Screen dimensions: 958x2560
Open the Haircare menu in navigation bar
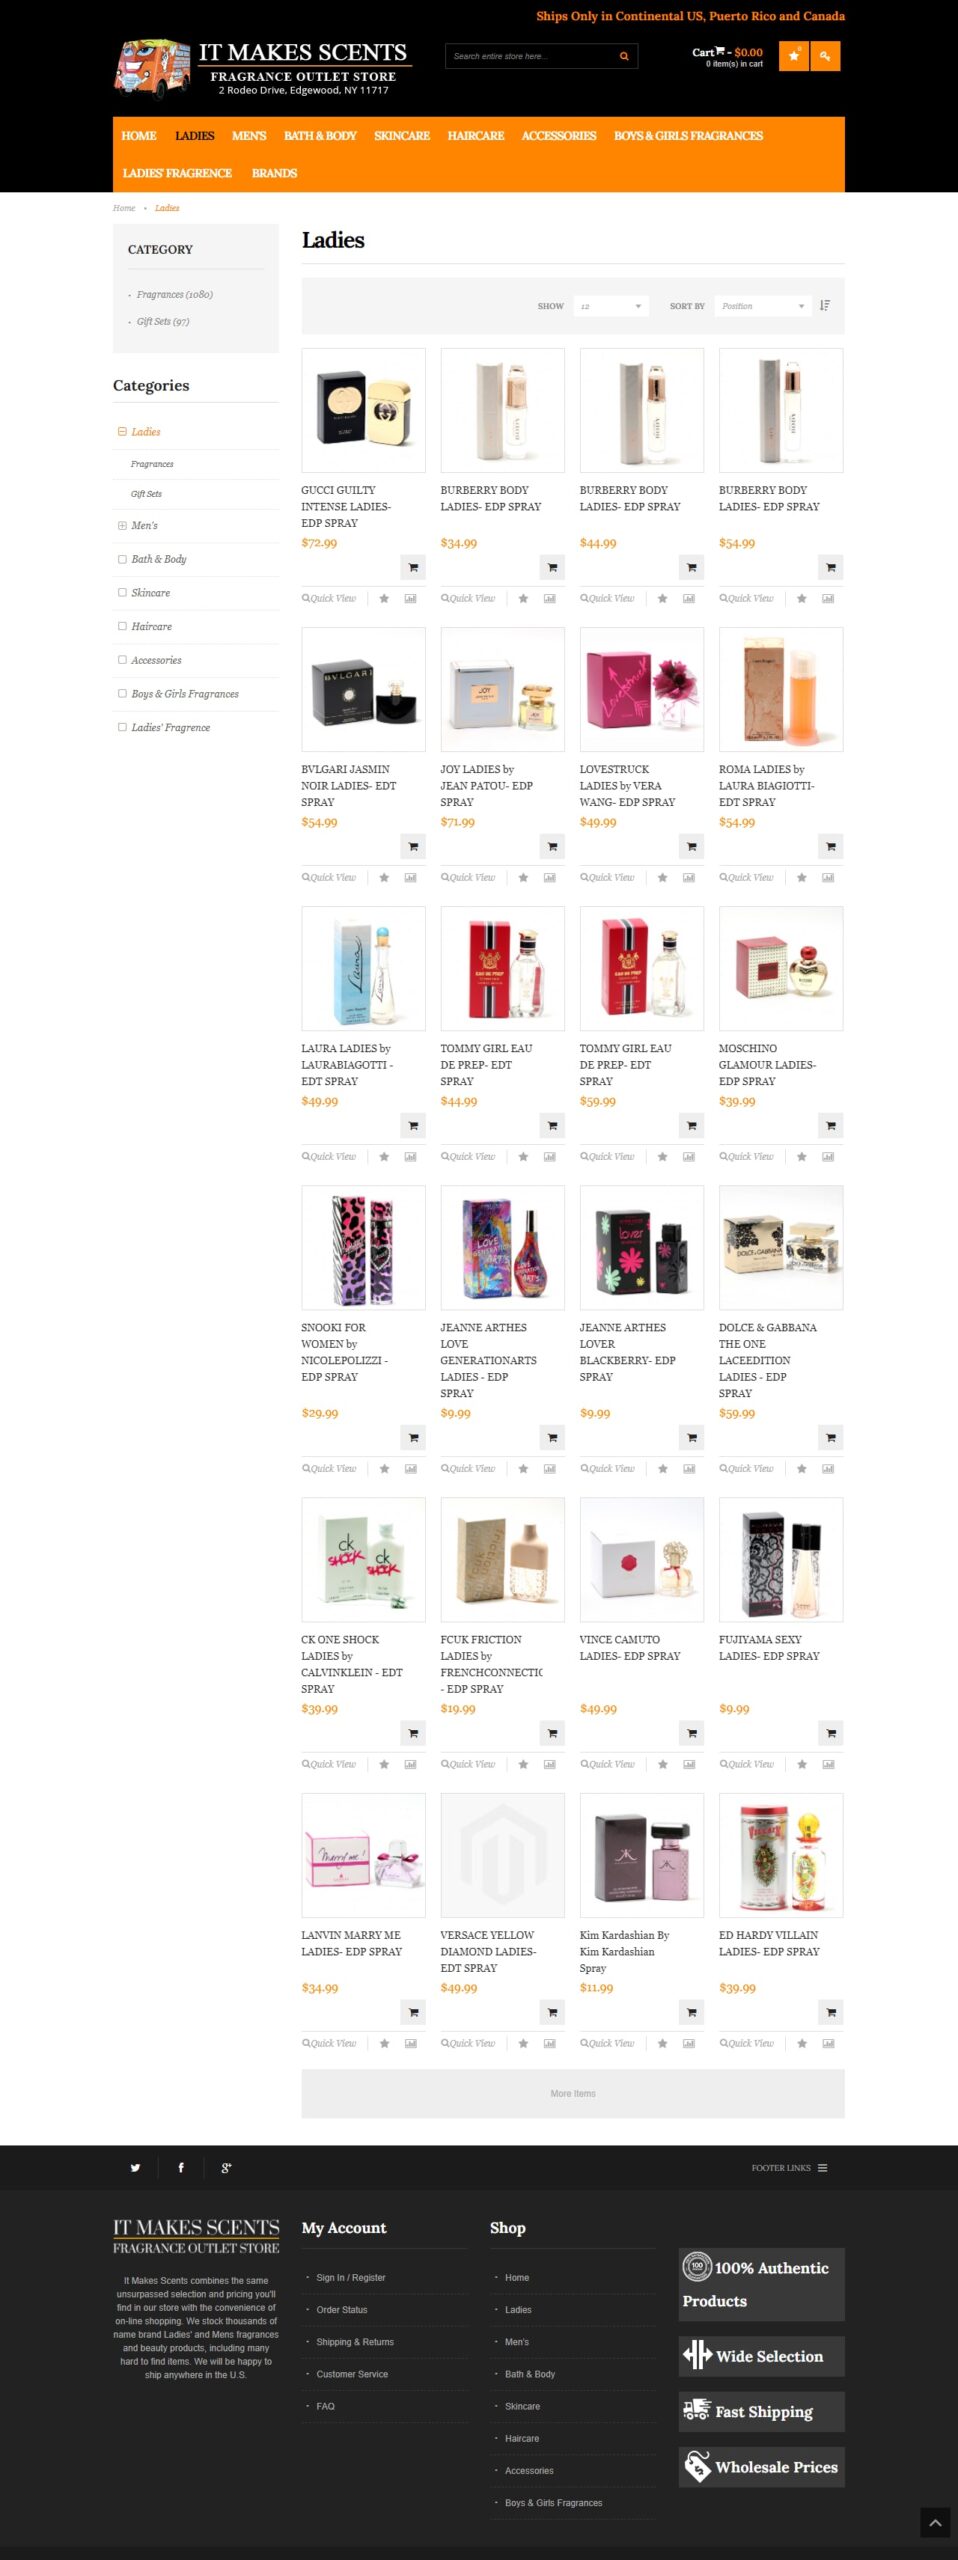tap(476, 136)
